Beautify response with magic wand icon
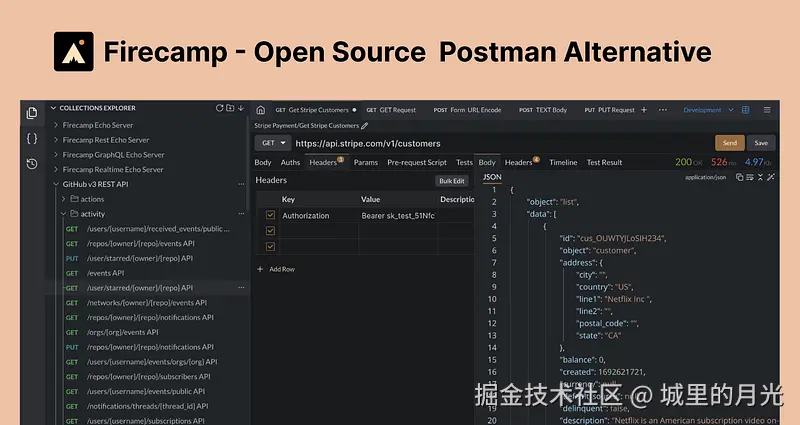The height and width of the screenshot is (425, 800). pos(771,177)
